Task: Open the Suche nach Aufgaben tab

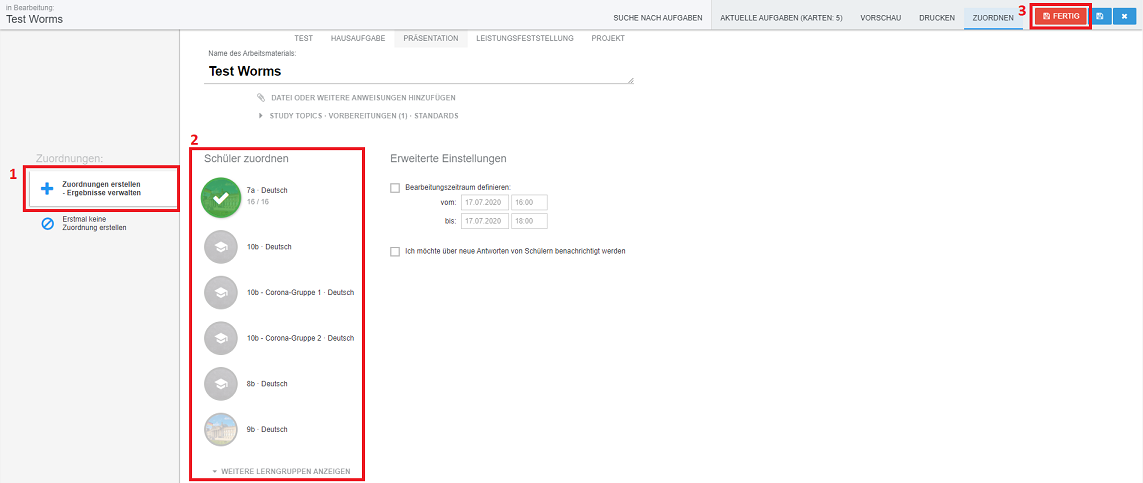Action: click(658, 17)
